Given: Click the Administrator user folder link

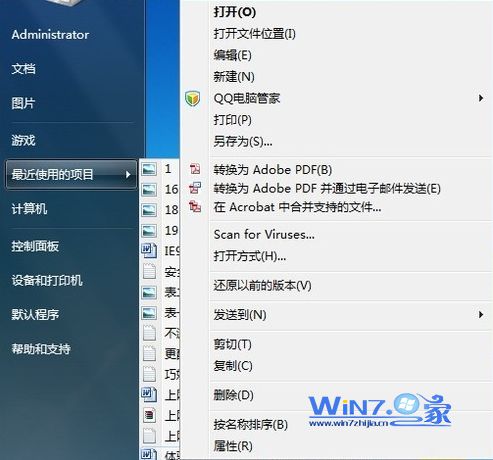Looking at the screenshot, I should pyautogui.click(x=50, y=35).
